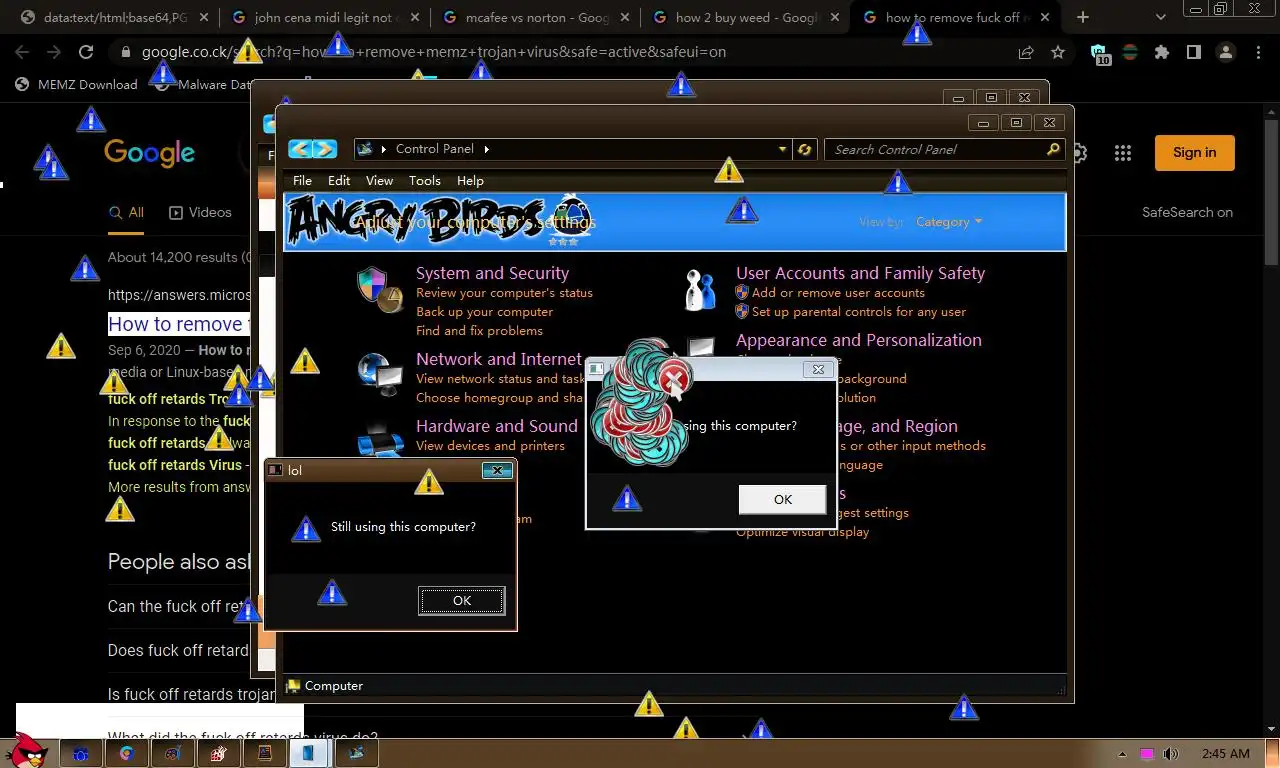
Task: Click the magenta tray icon
Action: 1147,753
